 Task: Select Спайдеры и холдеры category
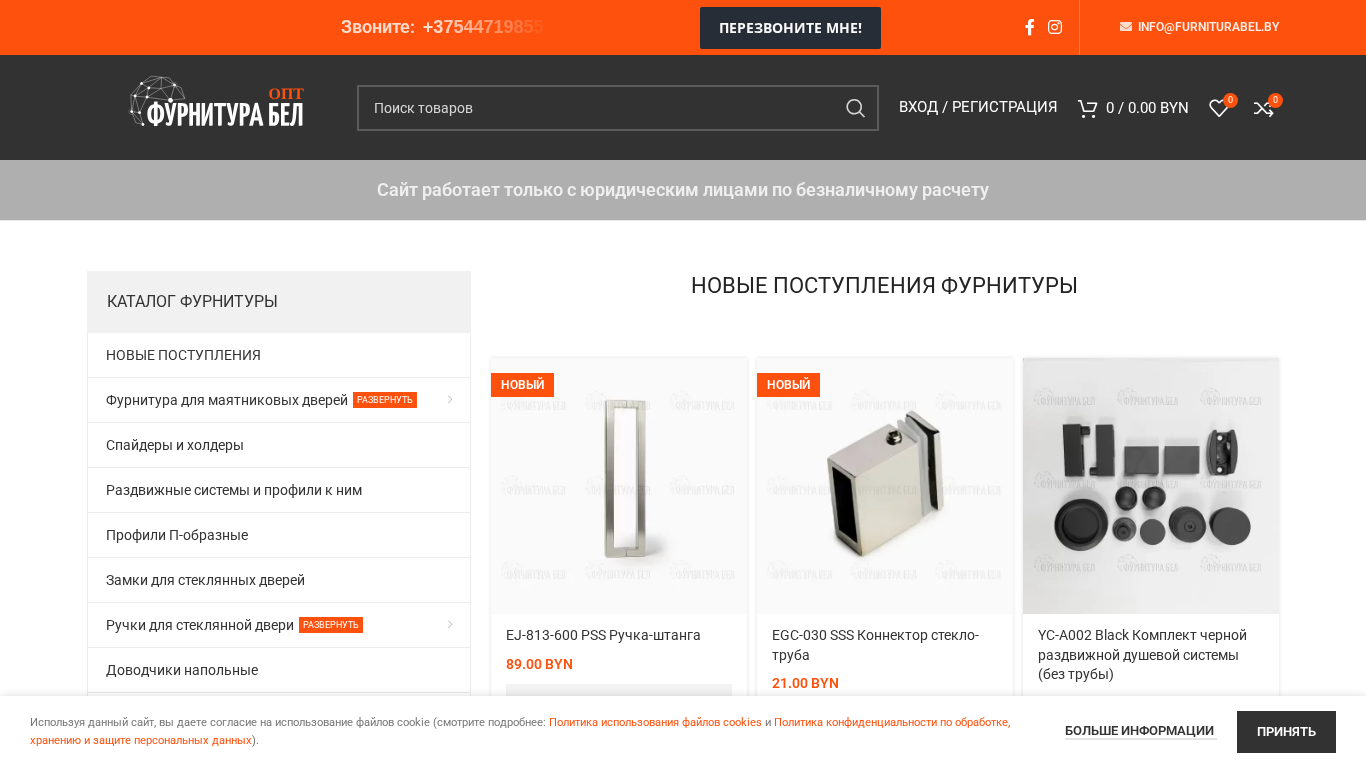[x=175, y=445]
